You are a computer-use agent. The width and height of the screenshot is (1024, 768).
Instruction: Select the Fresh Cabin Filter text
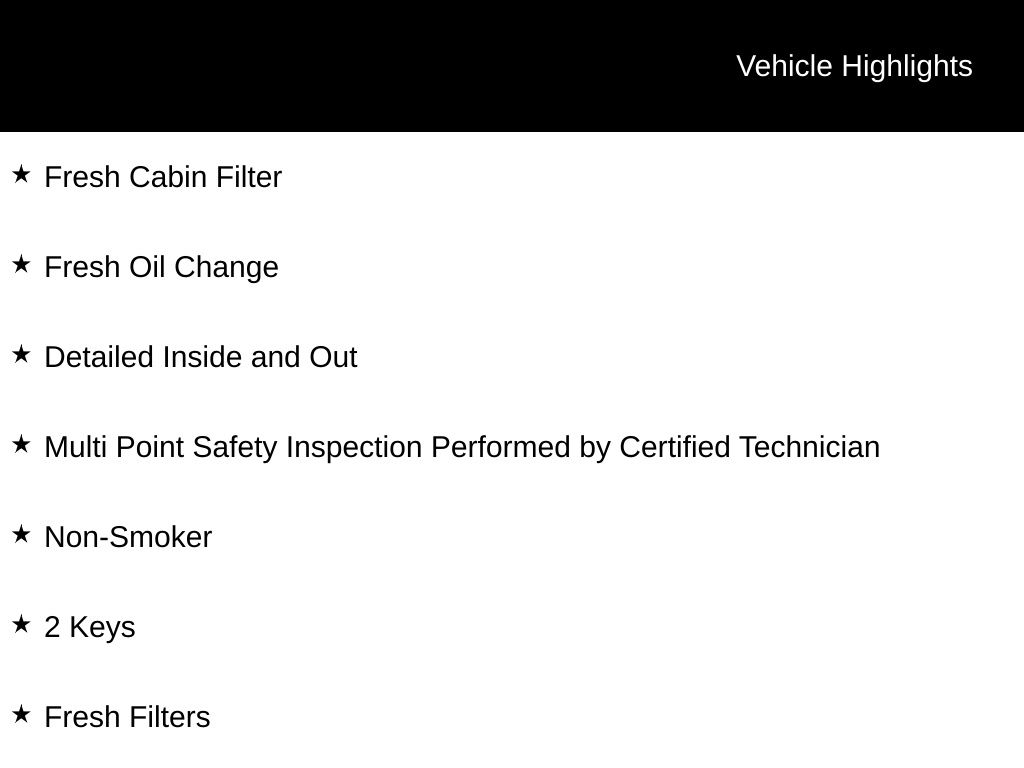(163, 177)
